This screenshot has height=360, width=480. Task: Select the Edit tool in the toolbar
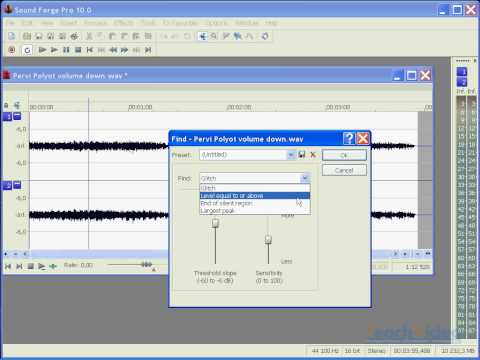point(202,36)
